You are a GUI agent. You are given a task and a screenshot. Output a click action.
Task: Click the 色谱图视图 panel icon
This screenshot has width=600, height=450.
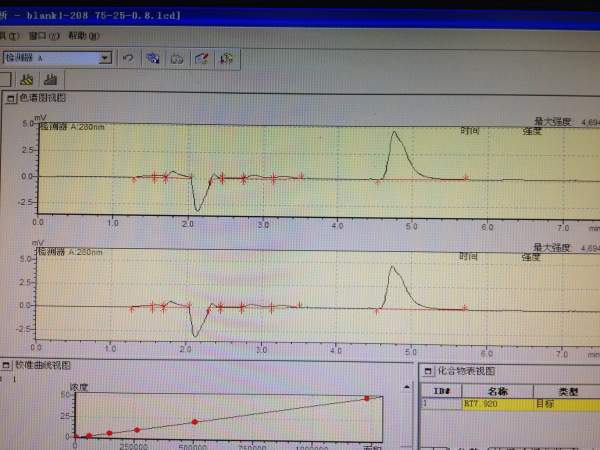click(11, 98)
